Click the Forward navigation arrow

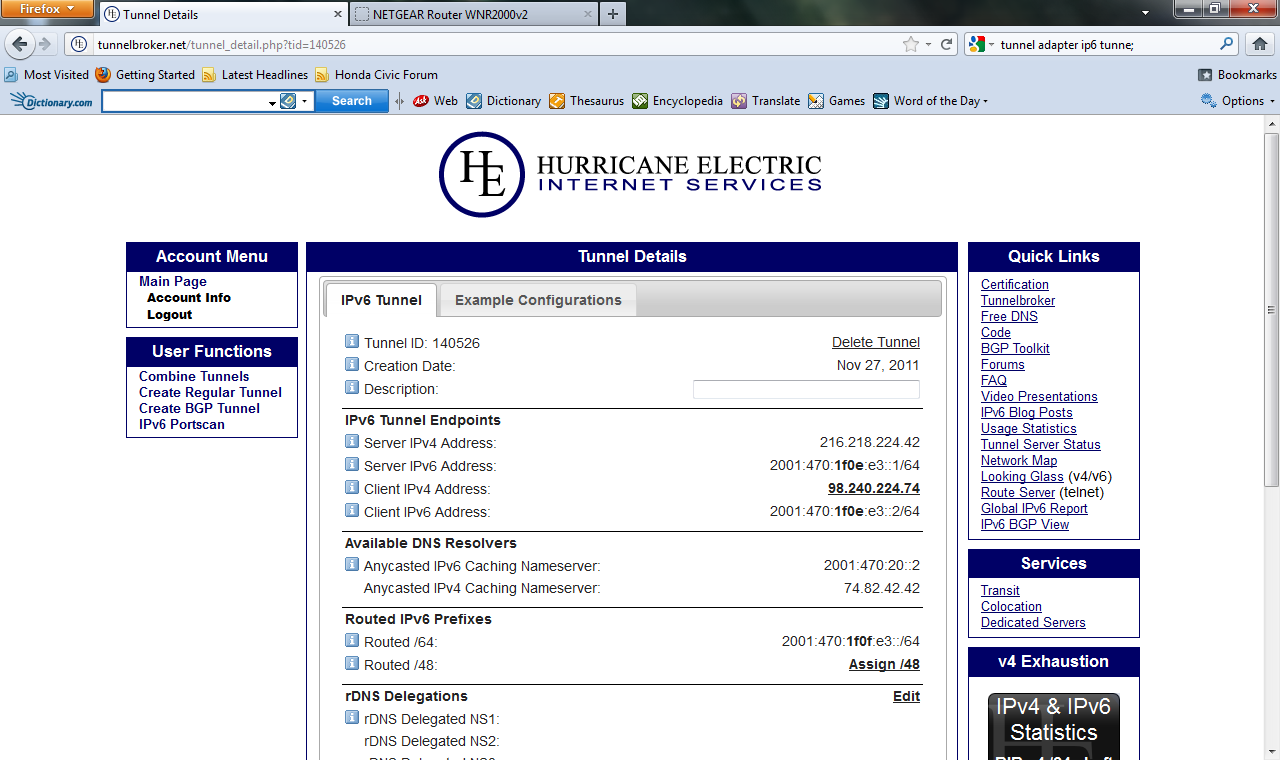tap(44, 44)
